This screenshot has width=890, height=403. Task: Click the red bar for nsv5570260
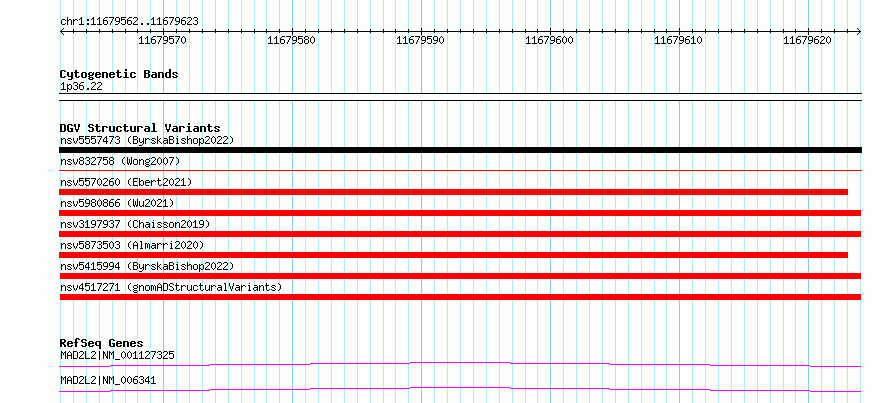454,192
